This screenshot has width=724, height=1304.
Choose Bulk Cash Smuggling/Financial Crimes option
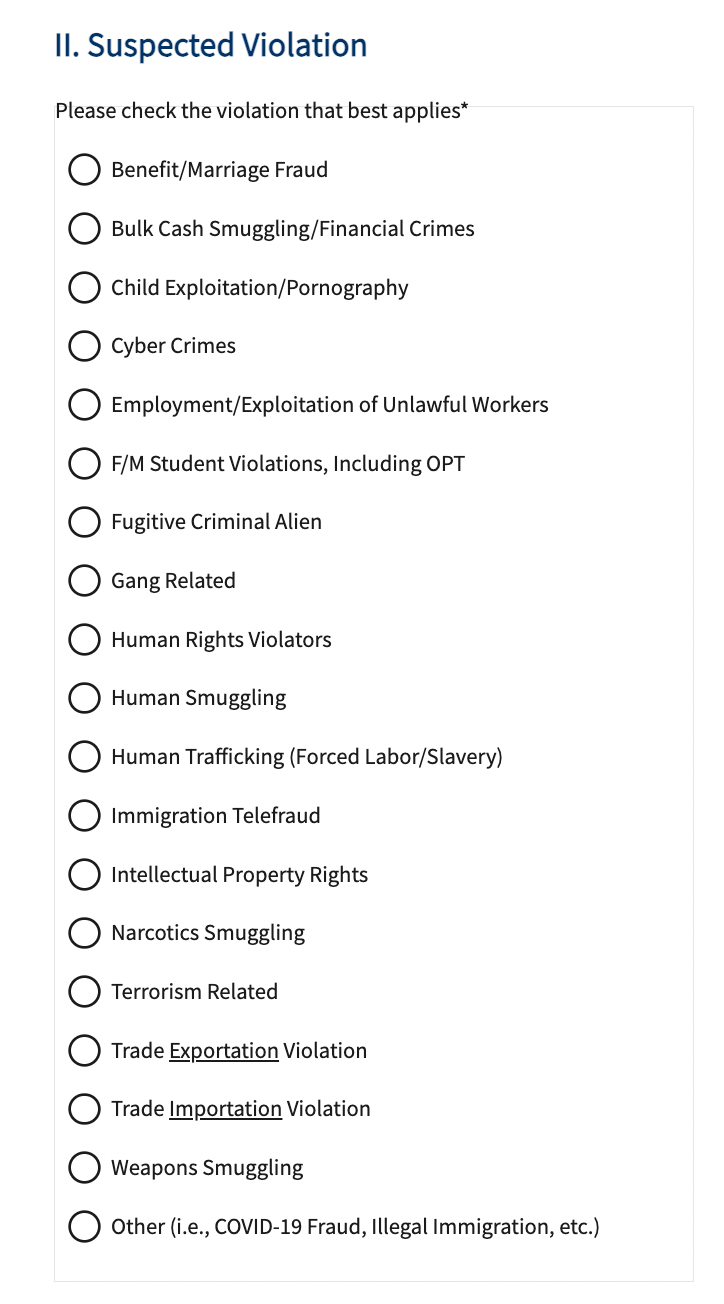click(84, 229)
